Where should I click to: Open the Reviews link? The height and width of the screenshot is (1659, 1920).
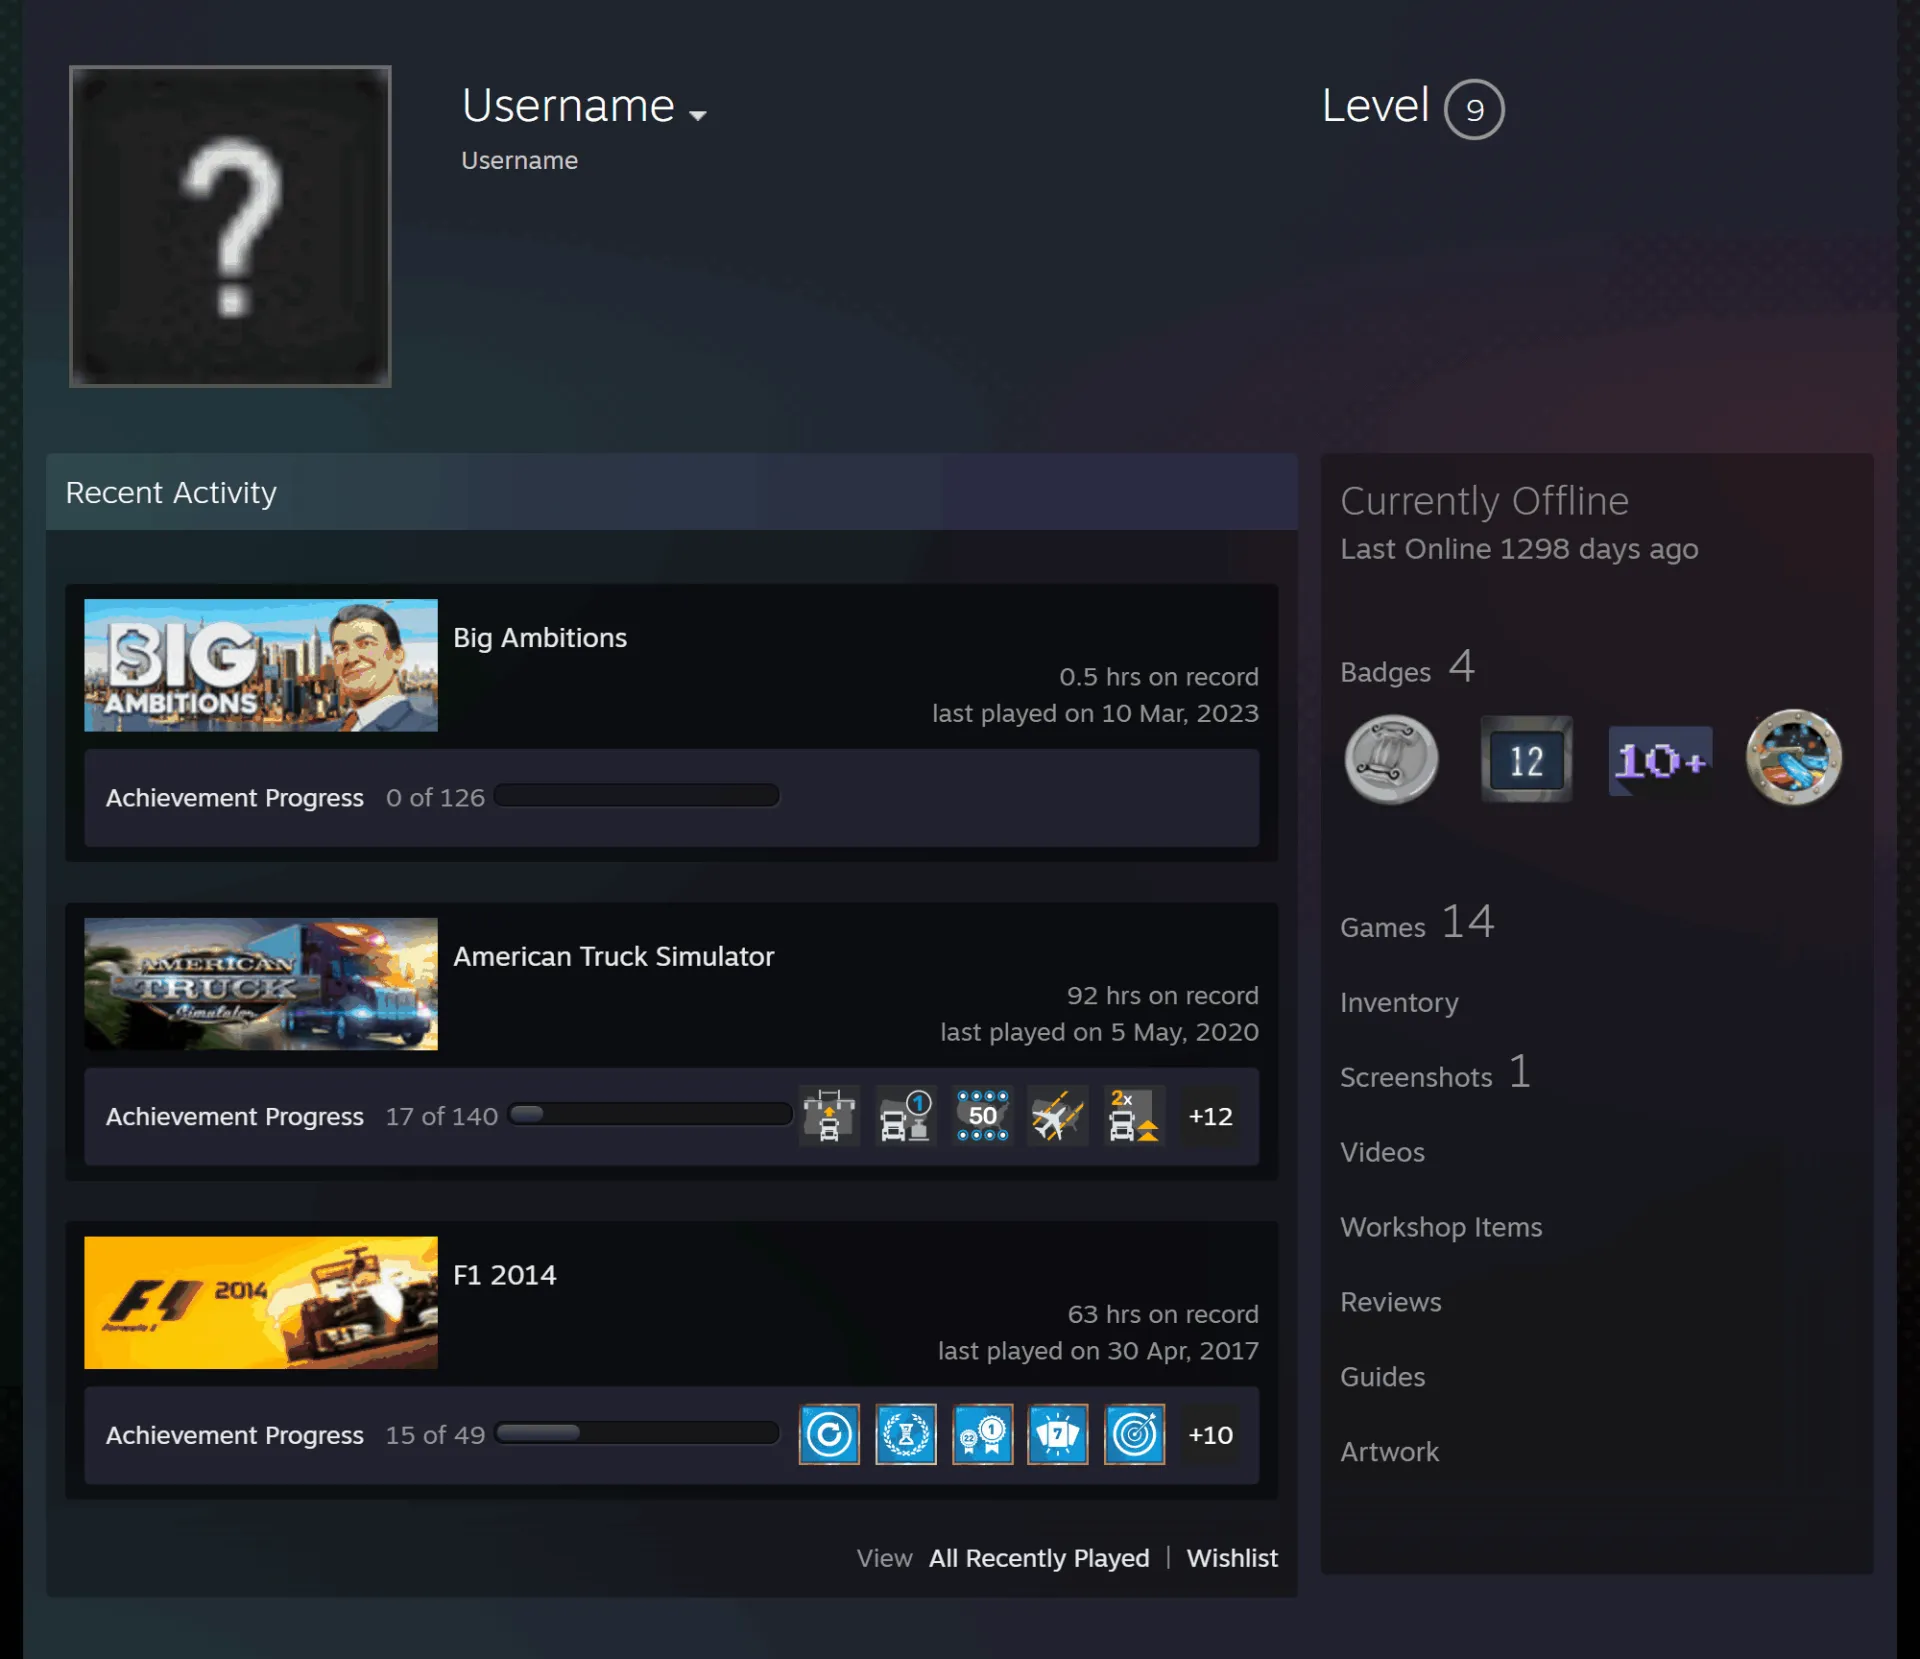[1391, 1302]
